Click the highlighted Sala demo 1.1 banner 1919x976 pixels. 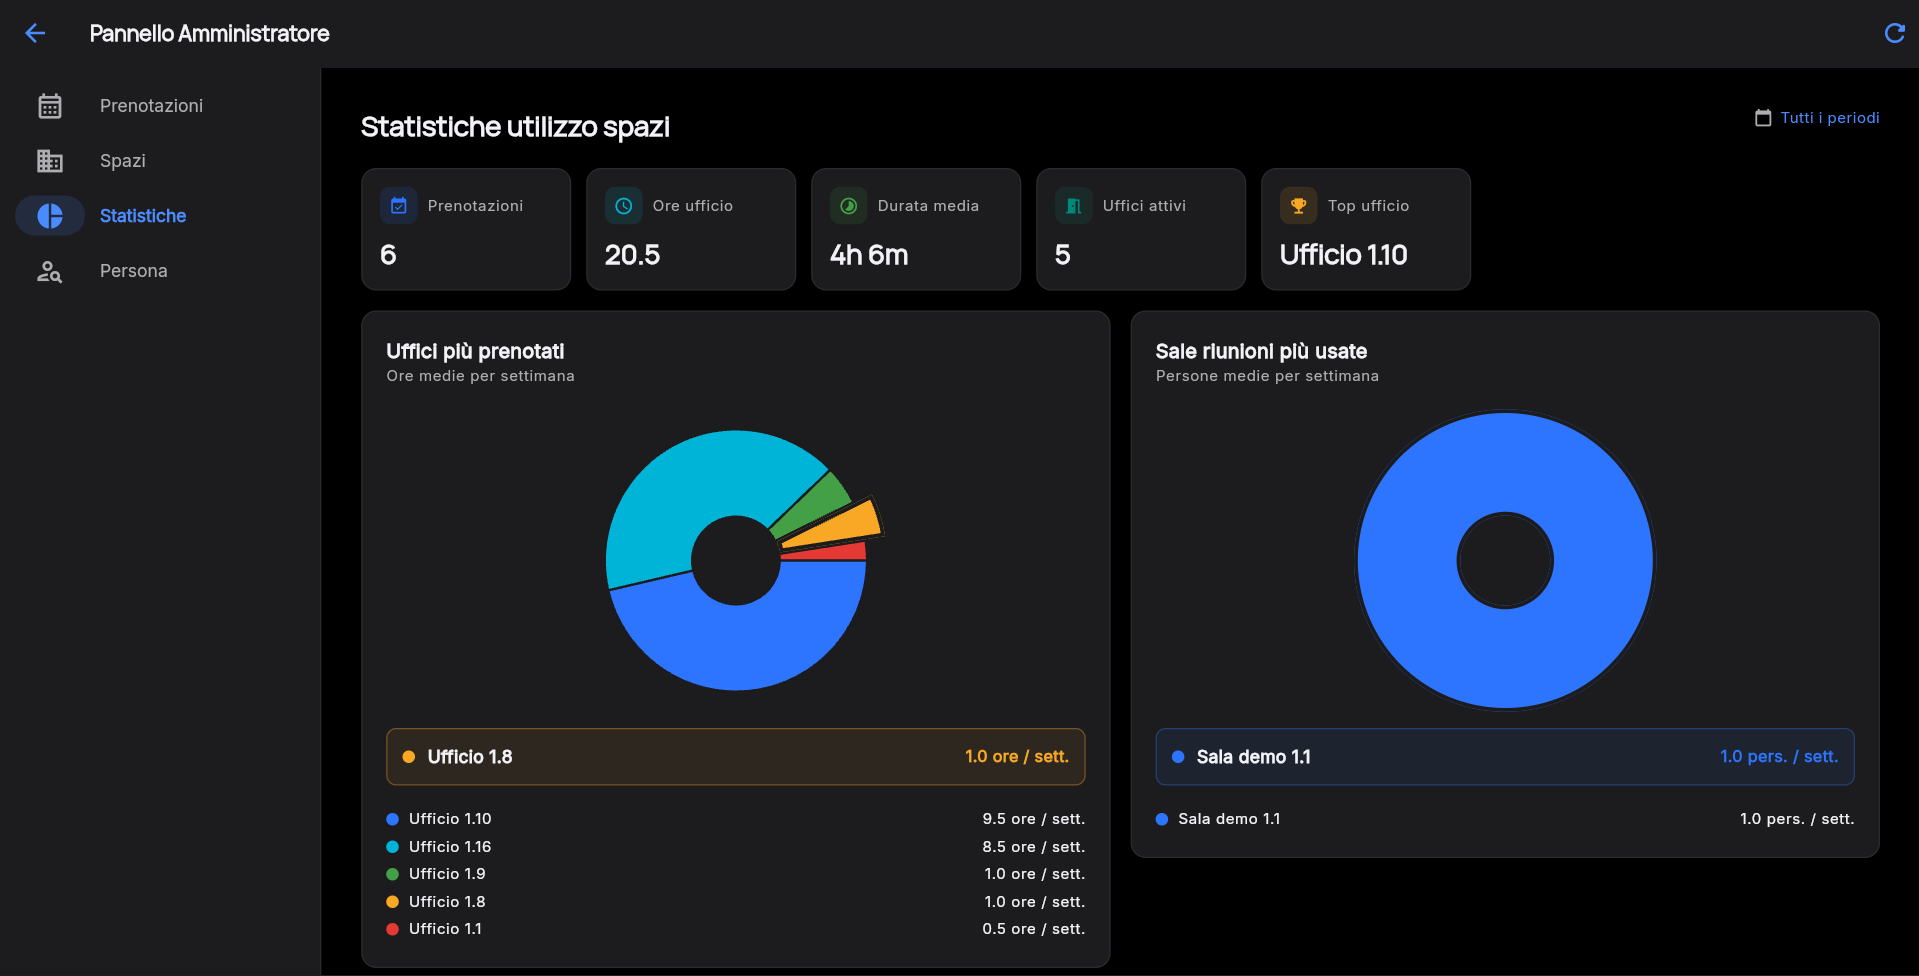click(x=1504, y=757)
